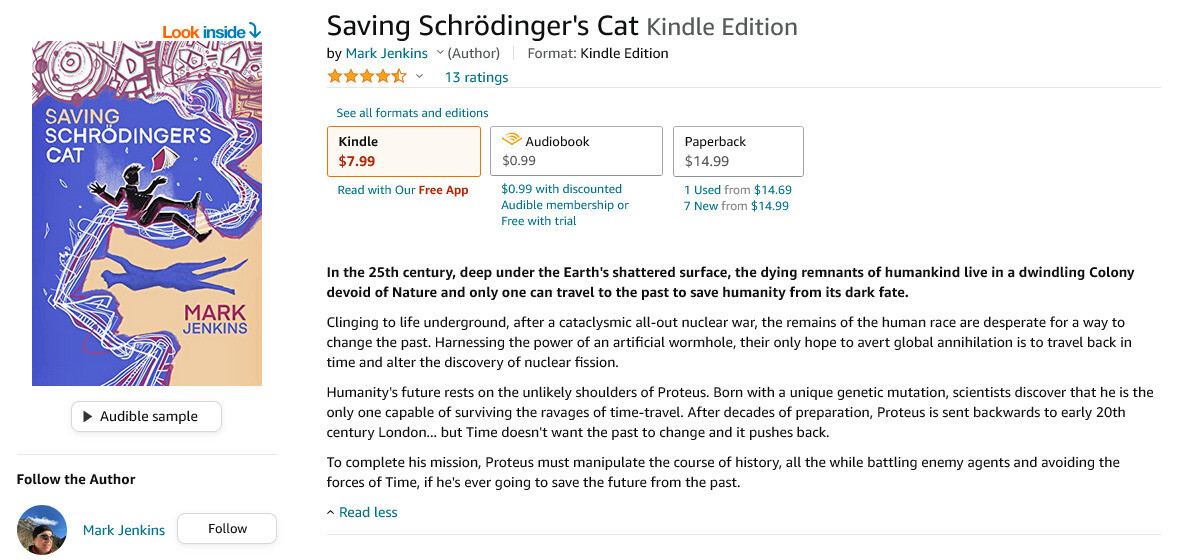
Task: Open the 13 ratings link
Action: (476, 77)
